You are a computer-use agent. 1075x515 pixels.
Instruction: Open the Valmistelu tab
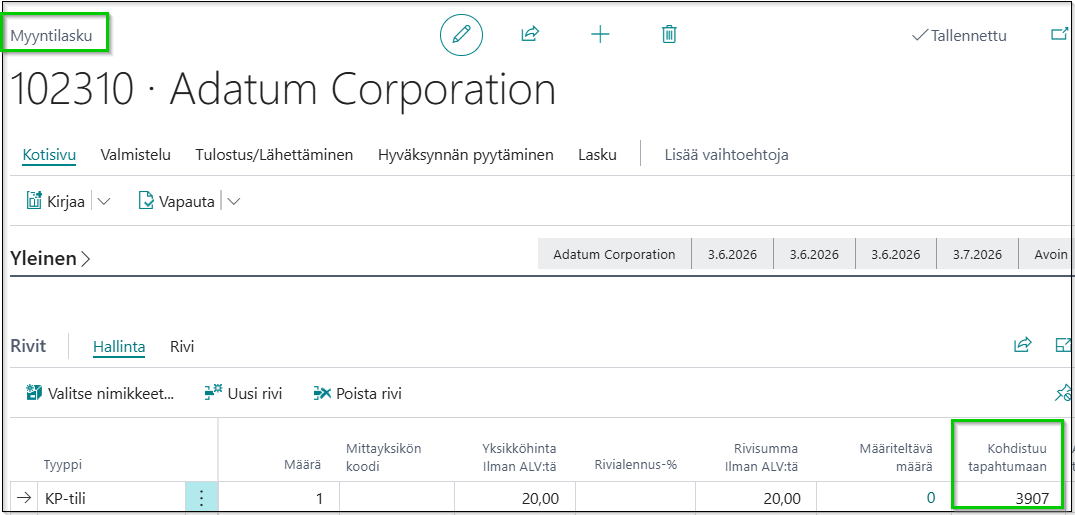click(136, 154)
